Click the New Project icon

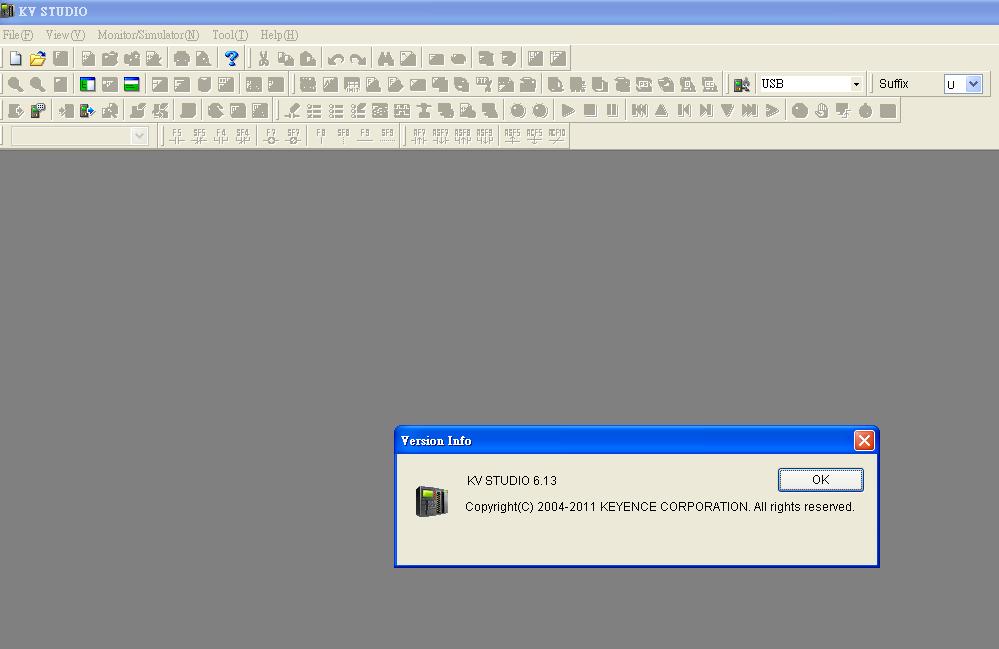[x=15, y=59]
